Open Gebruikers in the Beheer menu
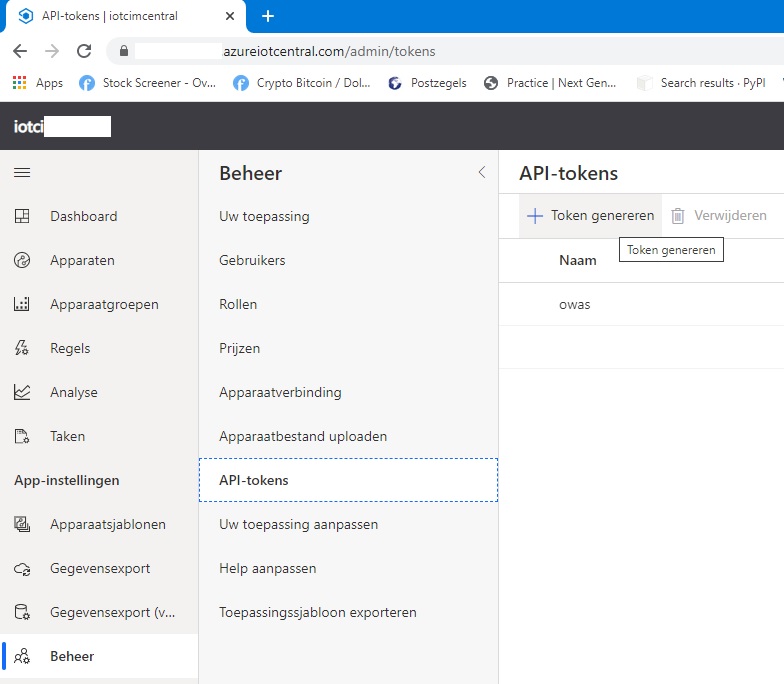Viewport: 784px width, 684px height. pos(252,260)
